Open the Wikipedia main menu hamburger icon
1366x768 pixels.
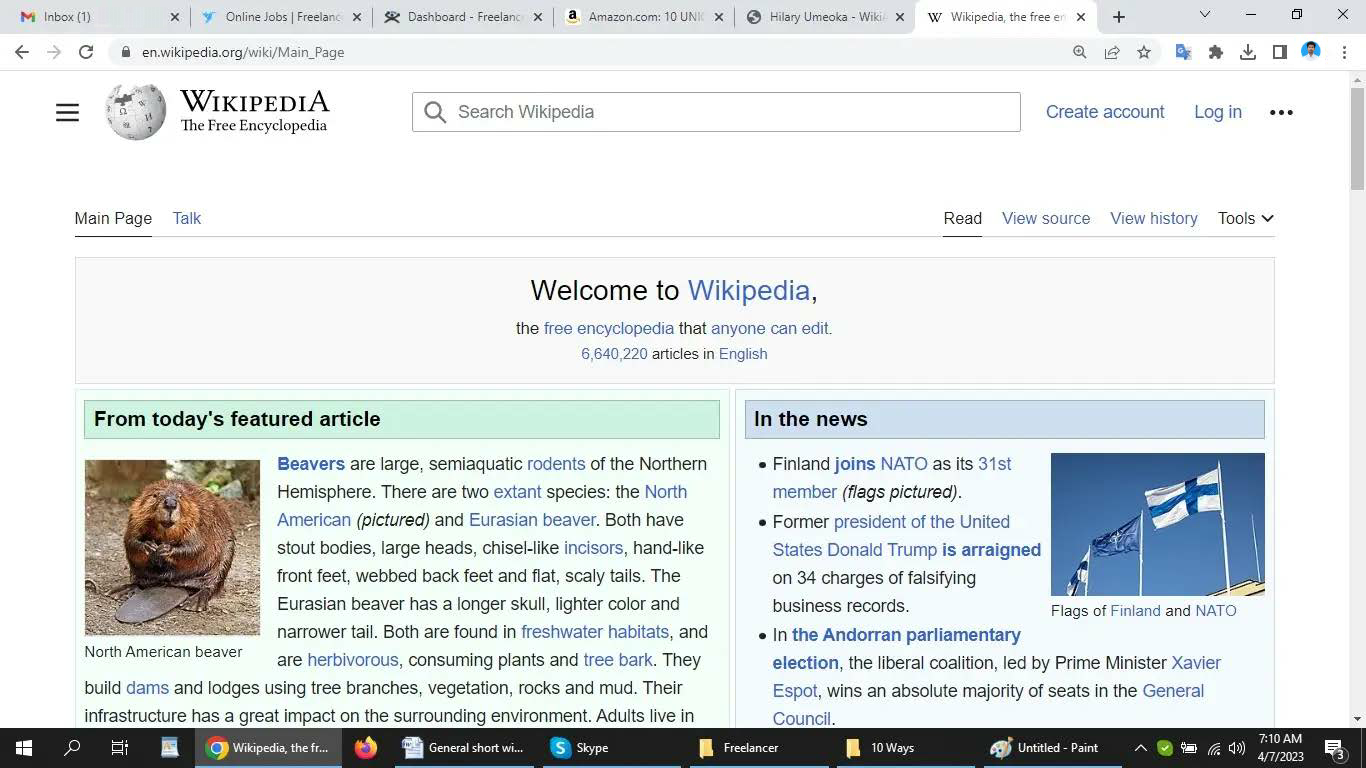[67, 112]
